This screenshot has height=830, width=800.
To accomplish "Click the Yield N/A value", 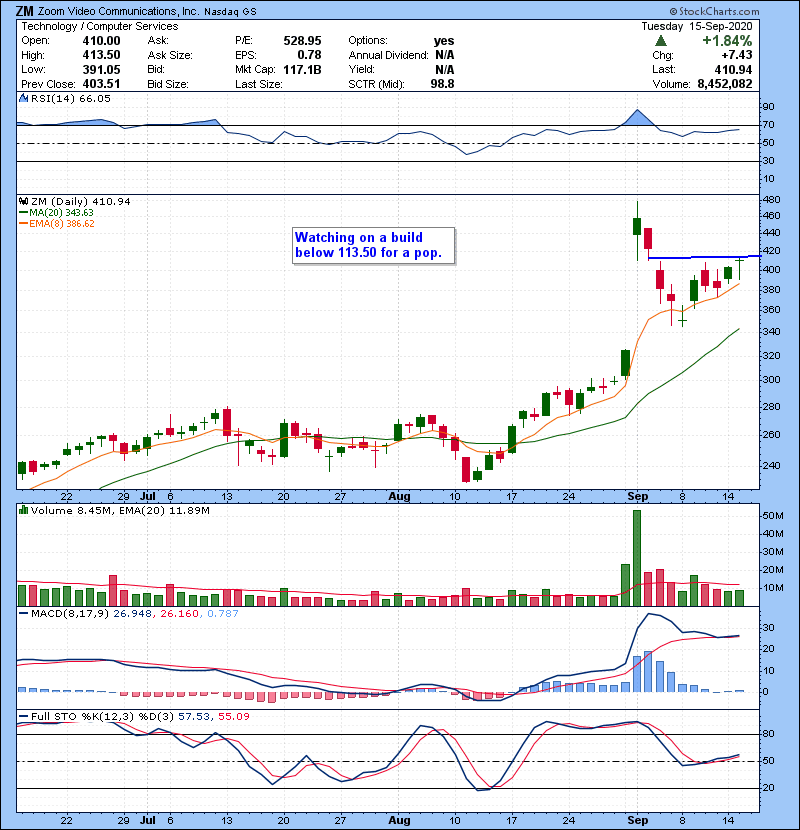I will [x=445, y=69].
